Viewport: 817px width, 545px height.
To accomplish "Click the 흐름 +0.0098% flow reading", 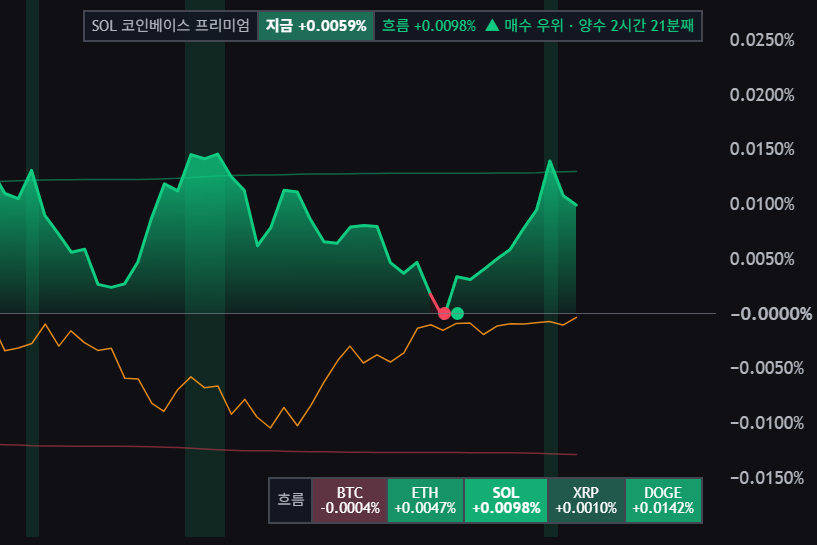I will point(429,26).
